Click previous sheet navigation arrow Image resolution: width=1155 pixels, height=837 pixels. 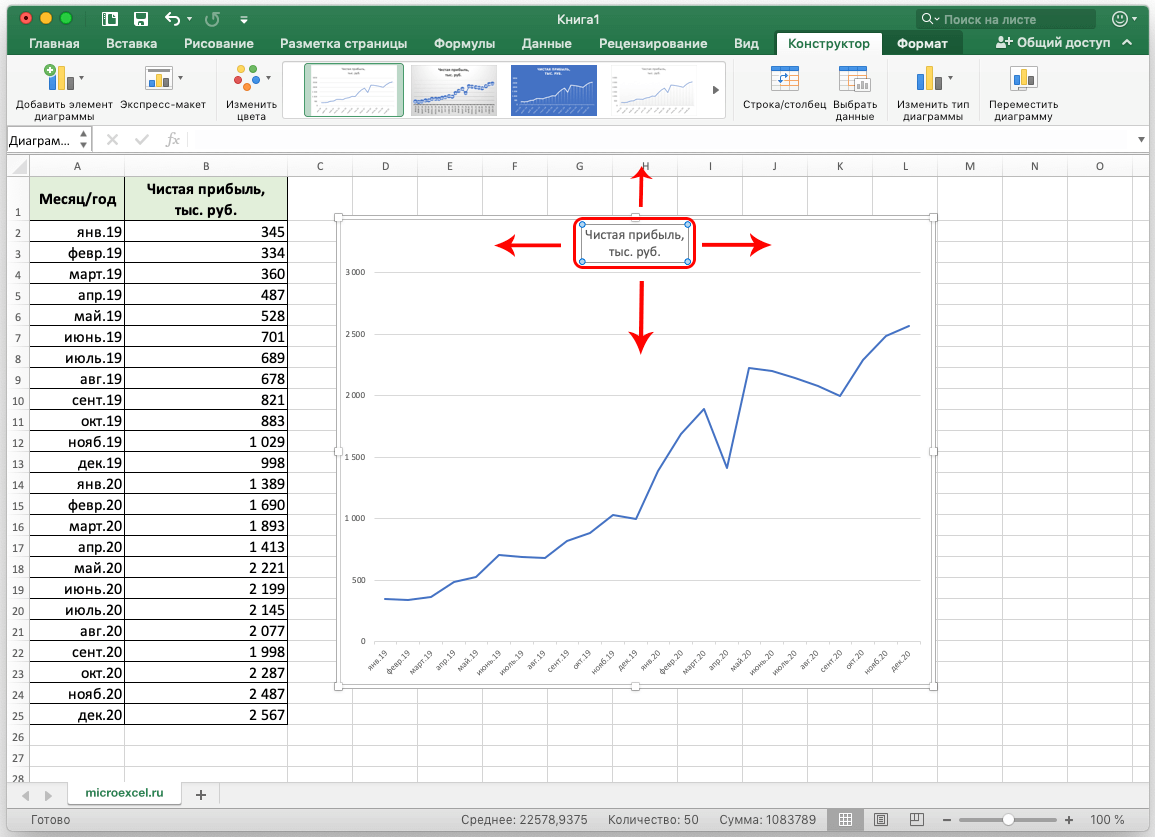26,796
